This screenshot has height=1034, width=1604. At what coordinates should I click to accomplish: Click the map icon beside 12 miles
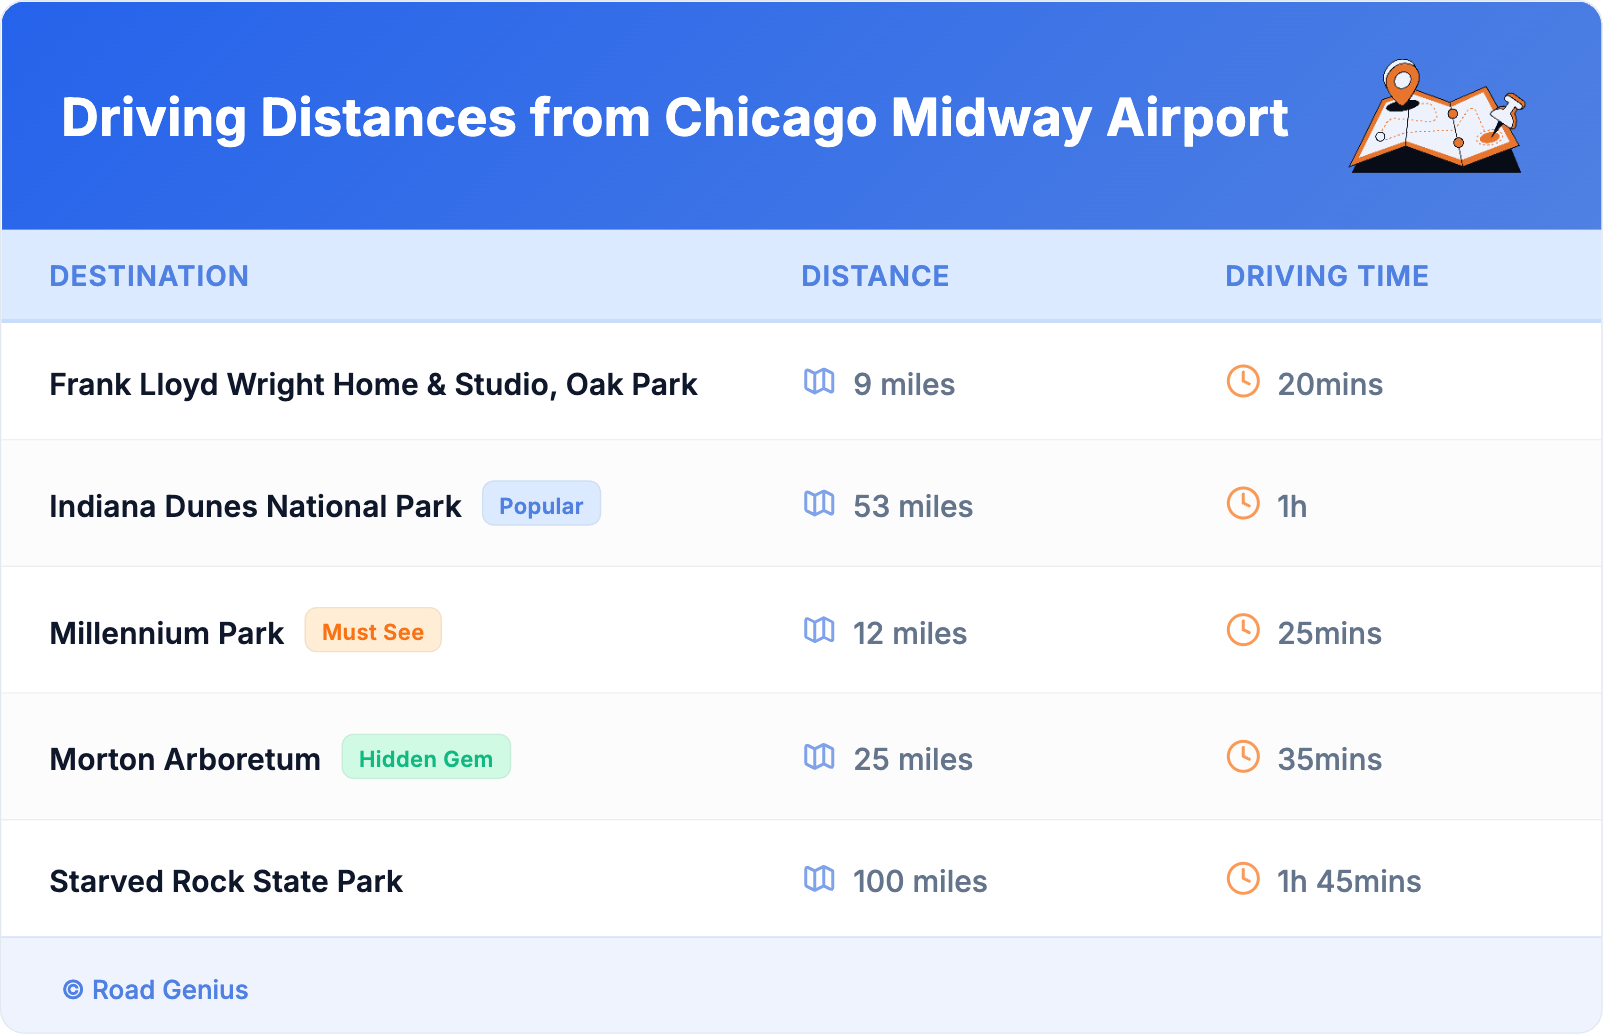click(x=819, y=630)
